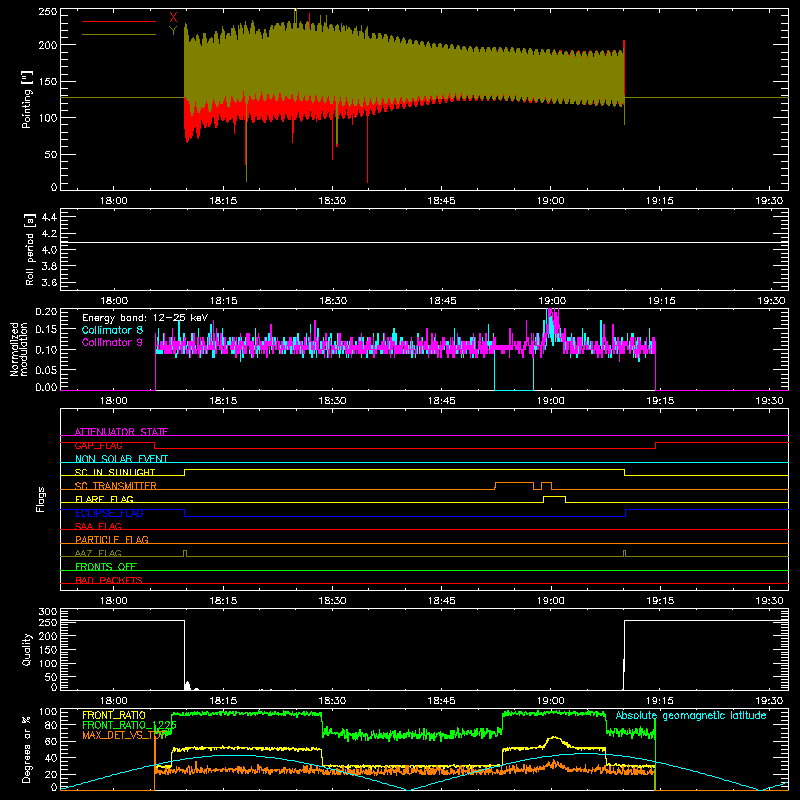Click the Flags axis title

click(41, 499)
